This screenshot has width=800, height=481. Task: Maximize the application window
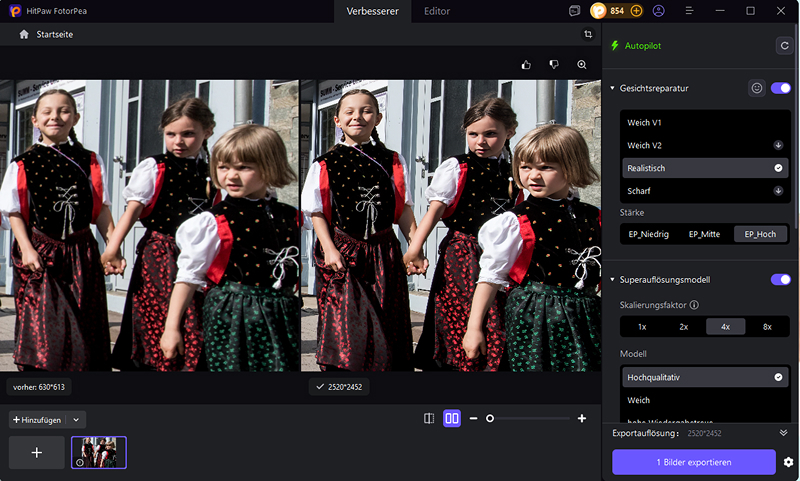[x=750, y=11]
